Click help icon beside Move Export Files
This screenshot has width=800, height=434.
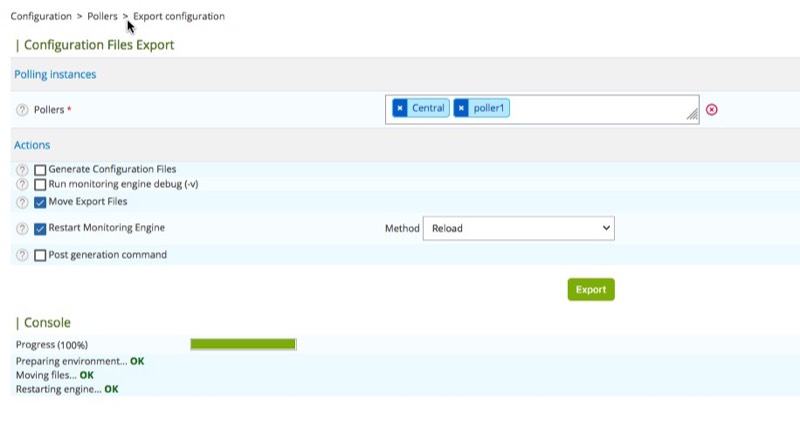(22, 202)
